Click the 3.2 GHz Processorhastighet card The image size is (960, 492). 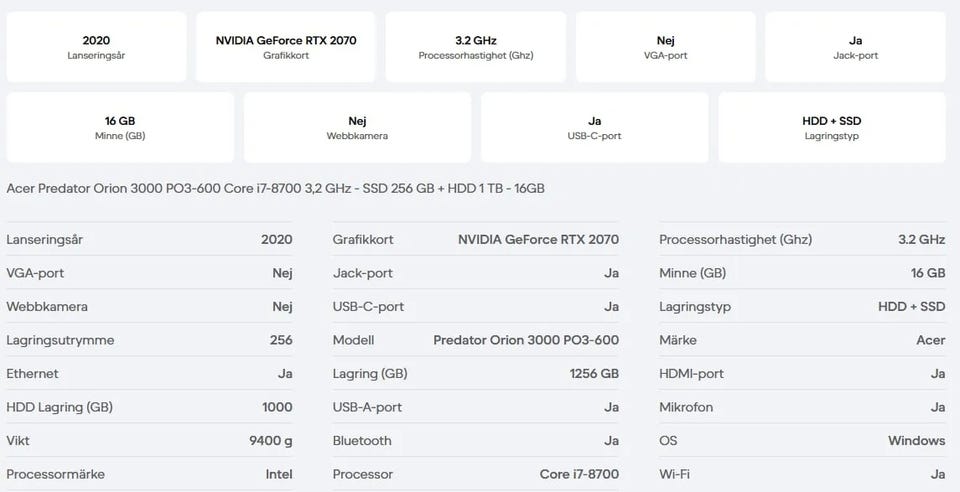[476, 47]
